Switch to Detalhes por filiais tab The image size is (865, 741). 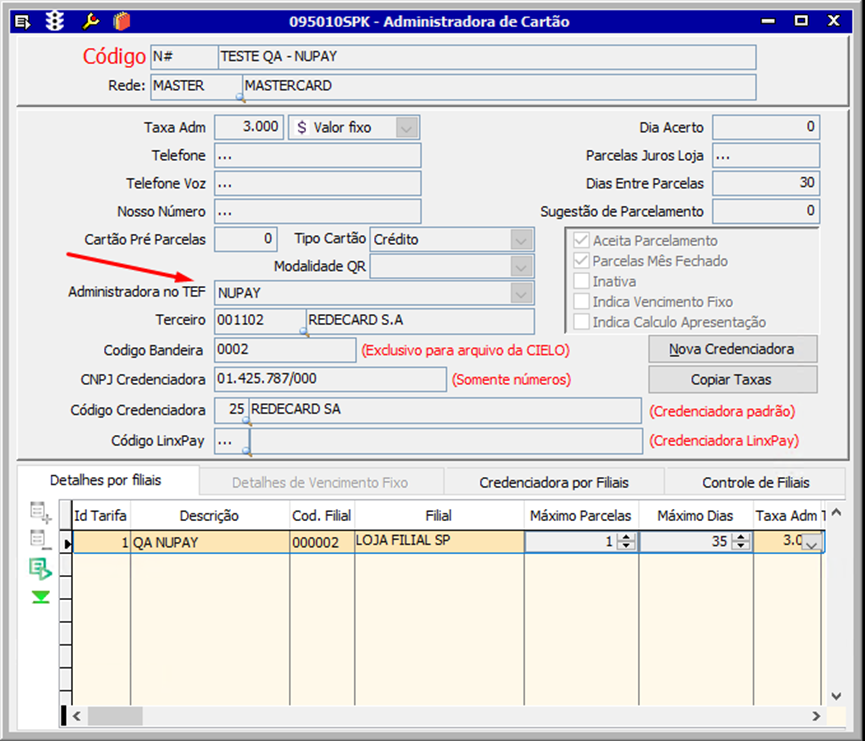click(106, 481)
